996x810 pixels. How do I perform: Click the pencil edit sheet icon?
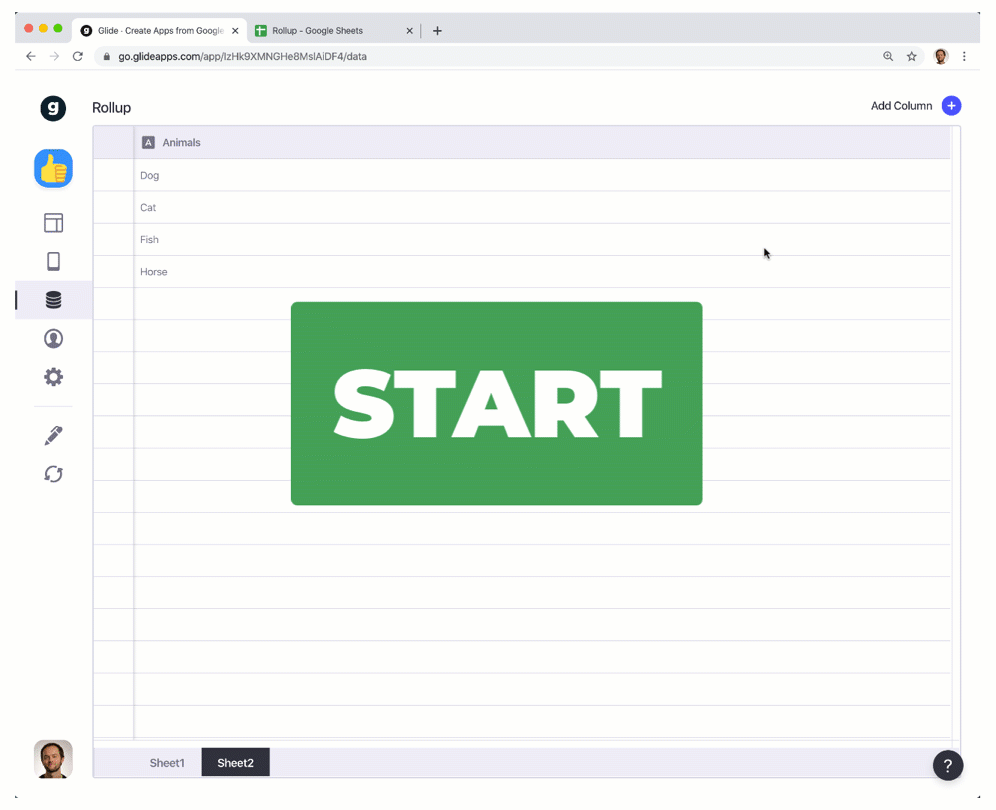point(53,436)
